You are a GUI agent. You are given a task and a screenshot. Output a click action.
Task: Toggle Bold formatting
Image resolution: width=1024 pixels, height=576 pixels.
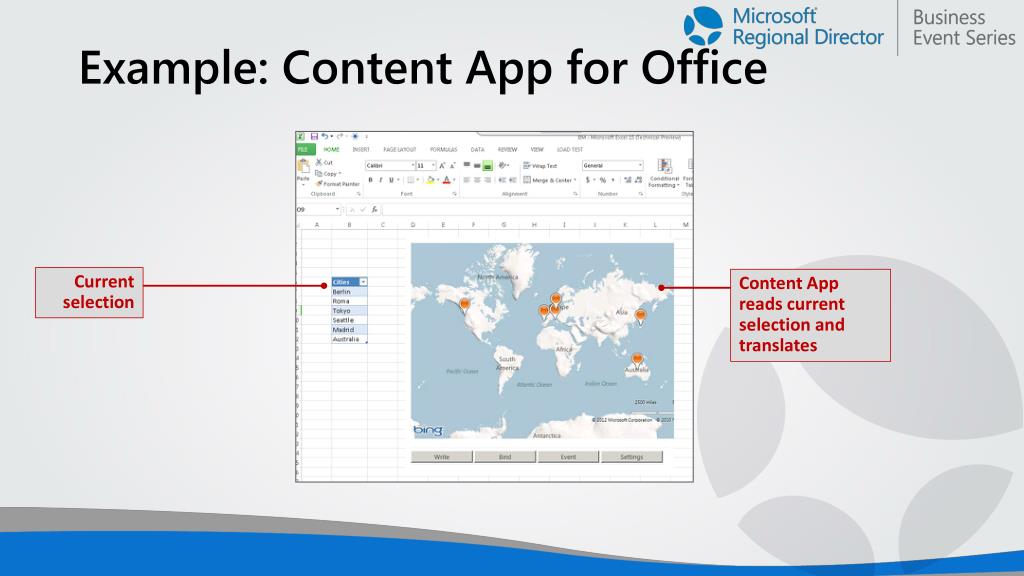(x=370, y=180)
